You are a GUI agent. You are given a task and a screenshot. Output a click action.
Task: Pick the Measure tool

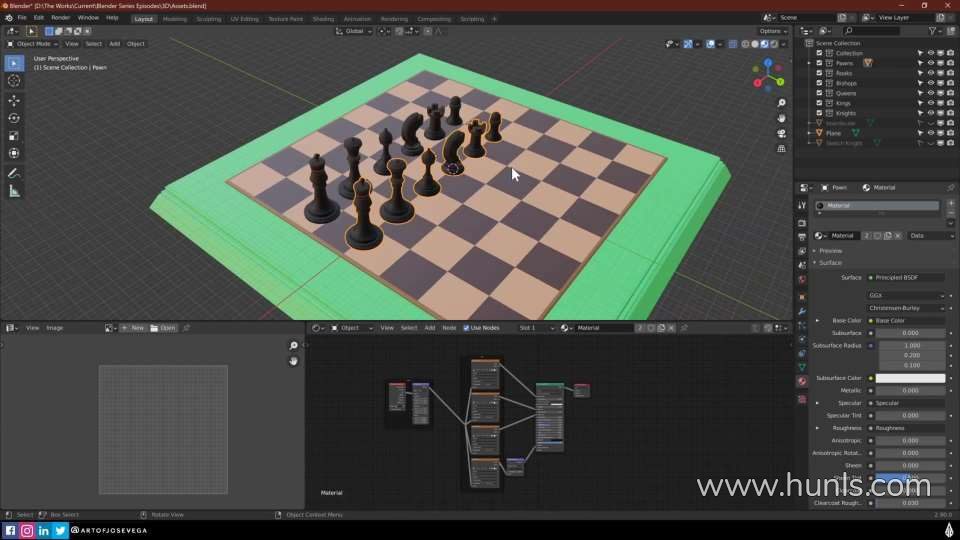pos(14,191)
